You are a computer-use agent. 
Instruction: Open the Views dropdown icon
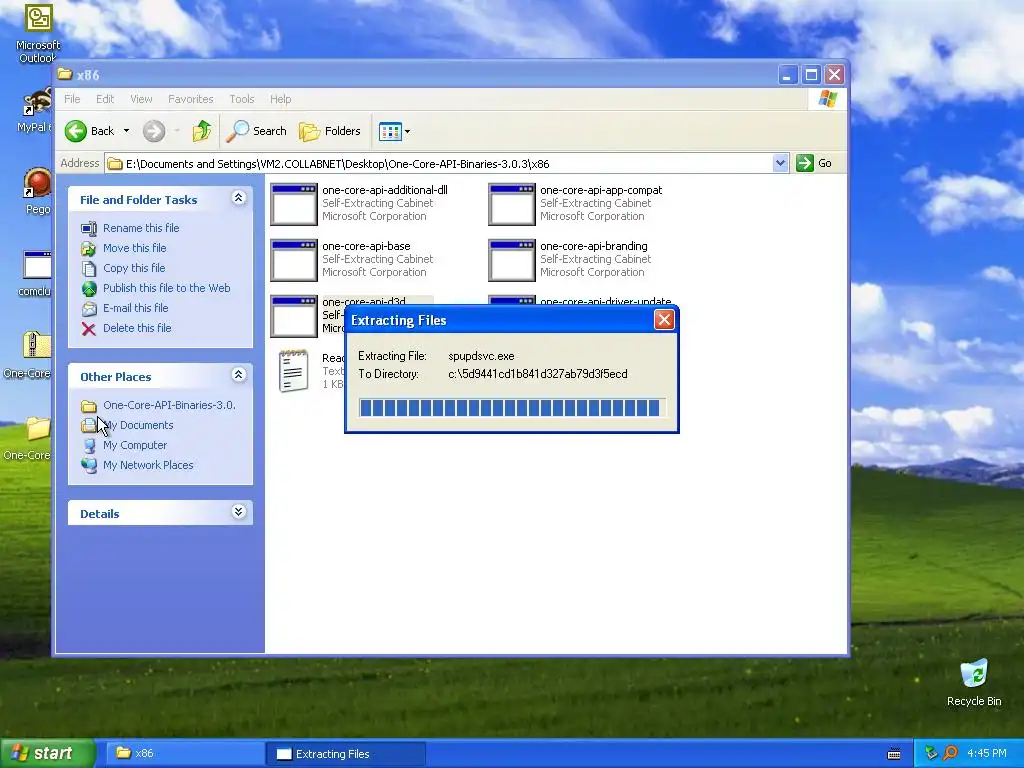(x=394, y=131)
